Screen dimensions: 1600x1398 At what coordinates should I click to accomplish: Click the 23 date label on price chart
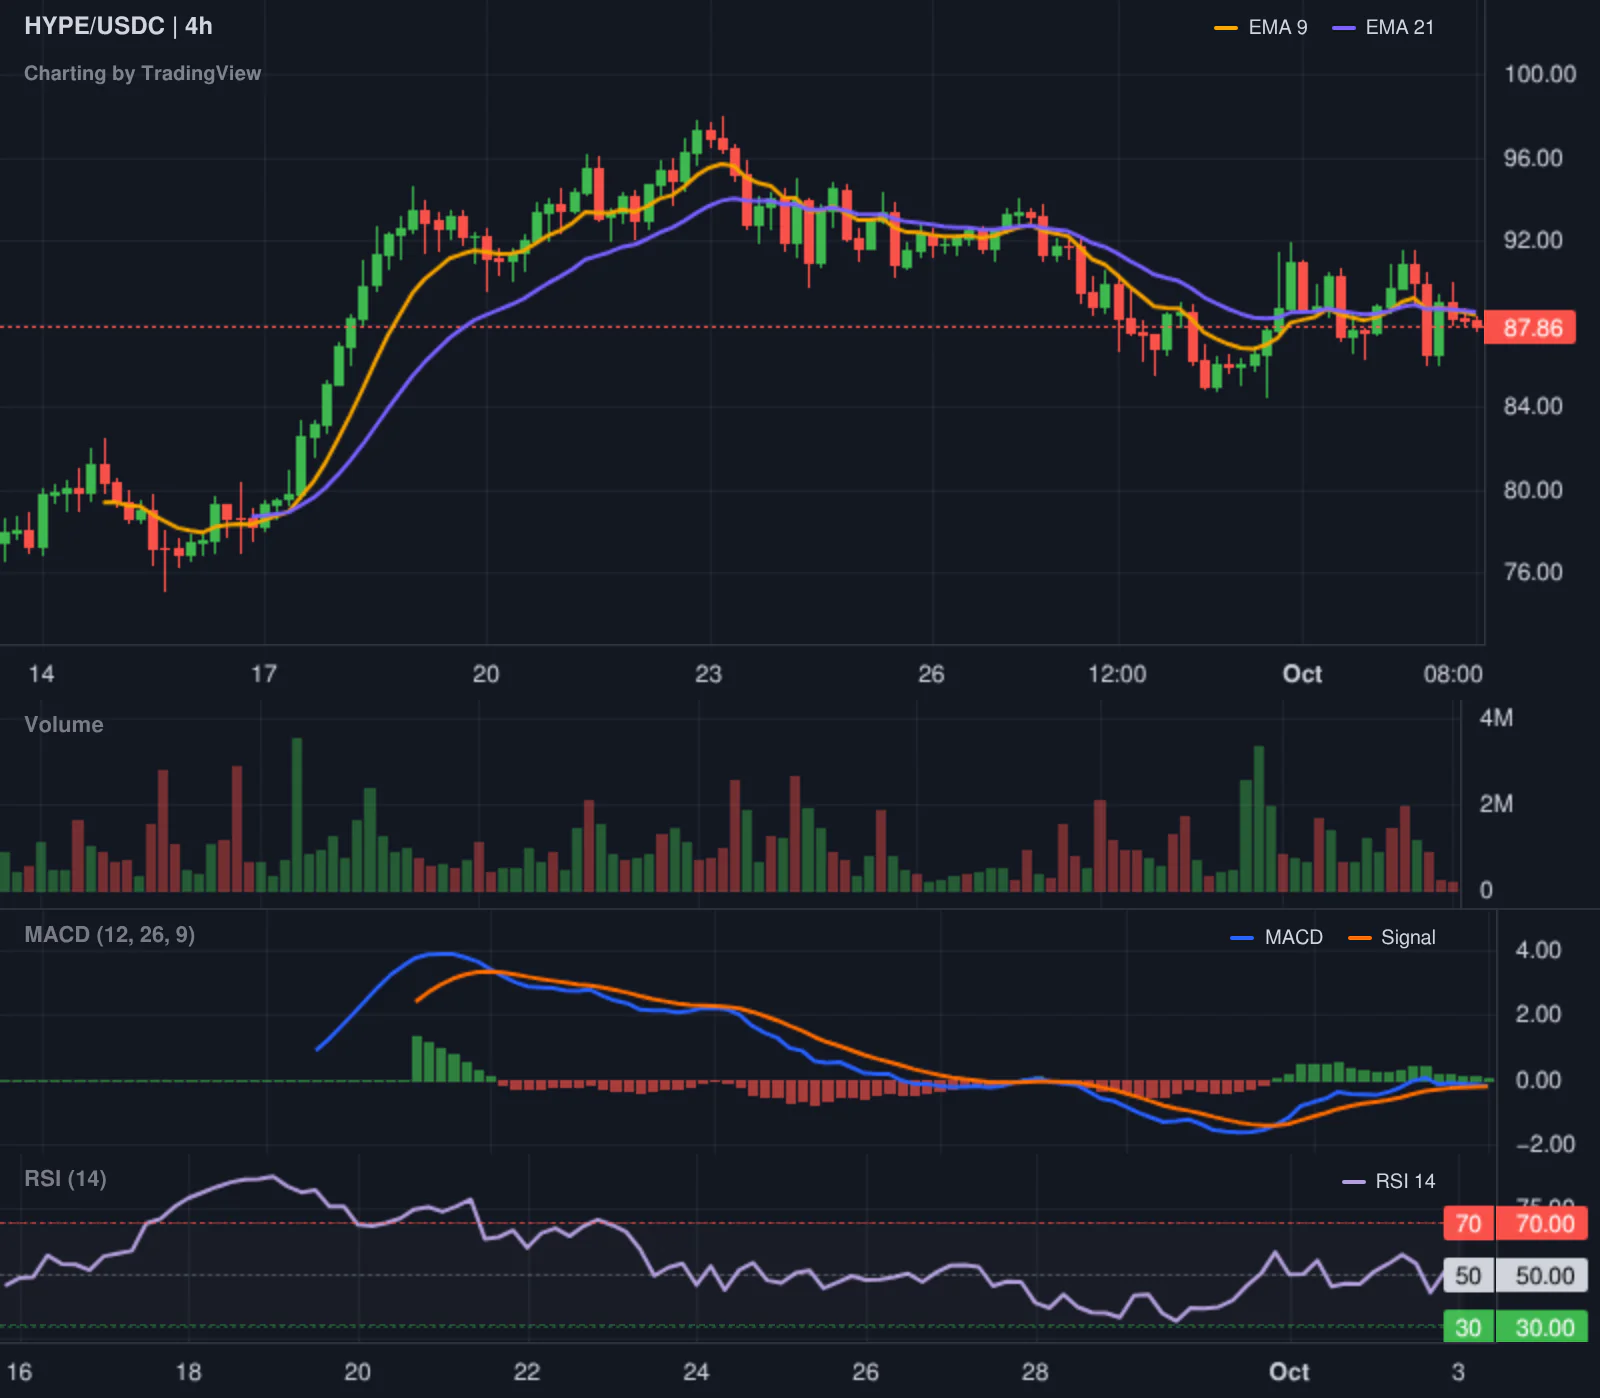click(x=708, y=674)
